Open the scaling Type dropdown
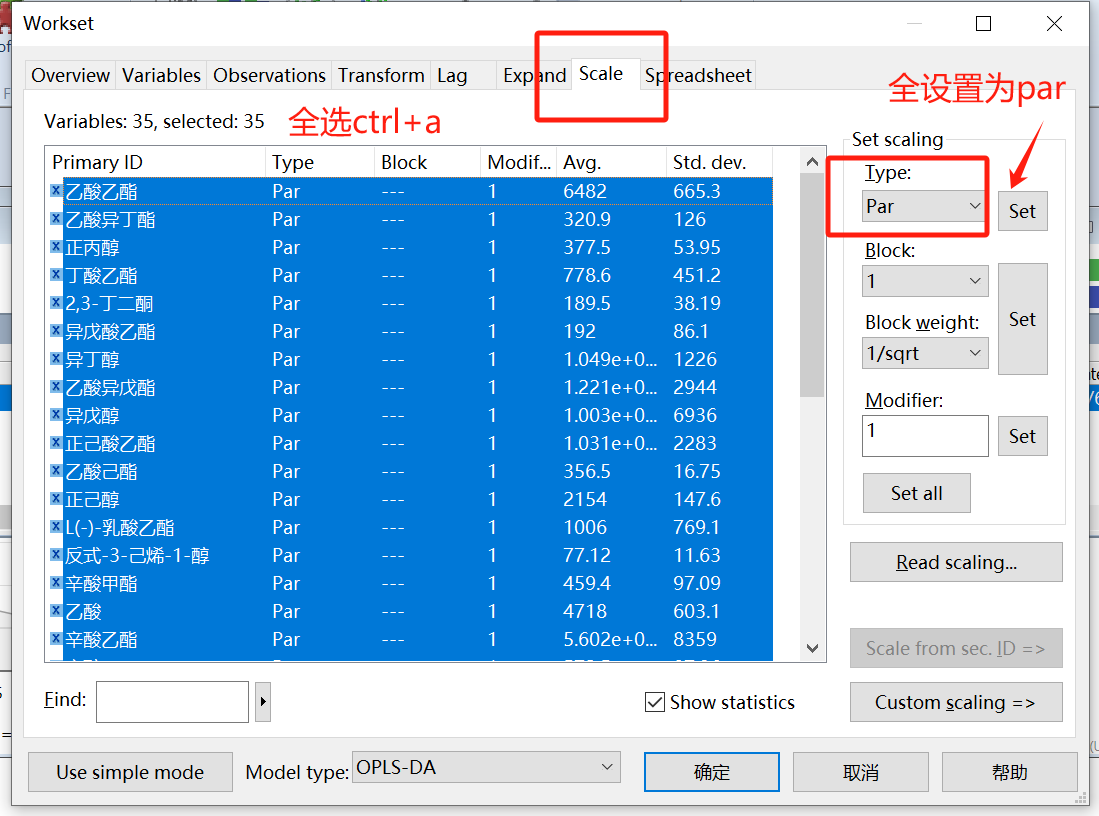This screenshot has height=816, width=1099. [924, 206]
